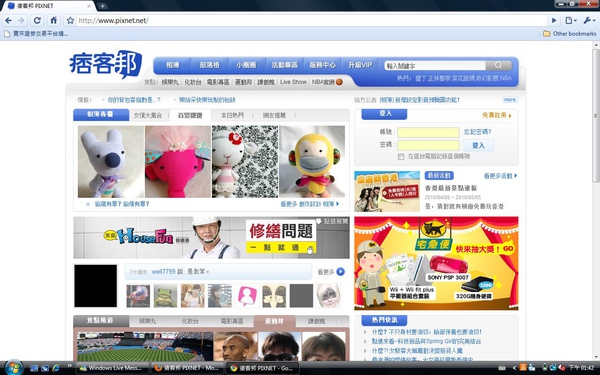Screen dimensions: 600x375
Task: Bookmark this page with the star icon
Action: (x=70, y=20)
